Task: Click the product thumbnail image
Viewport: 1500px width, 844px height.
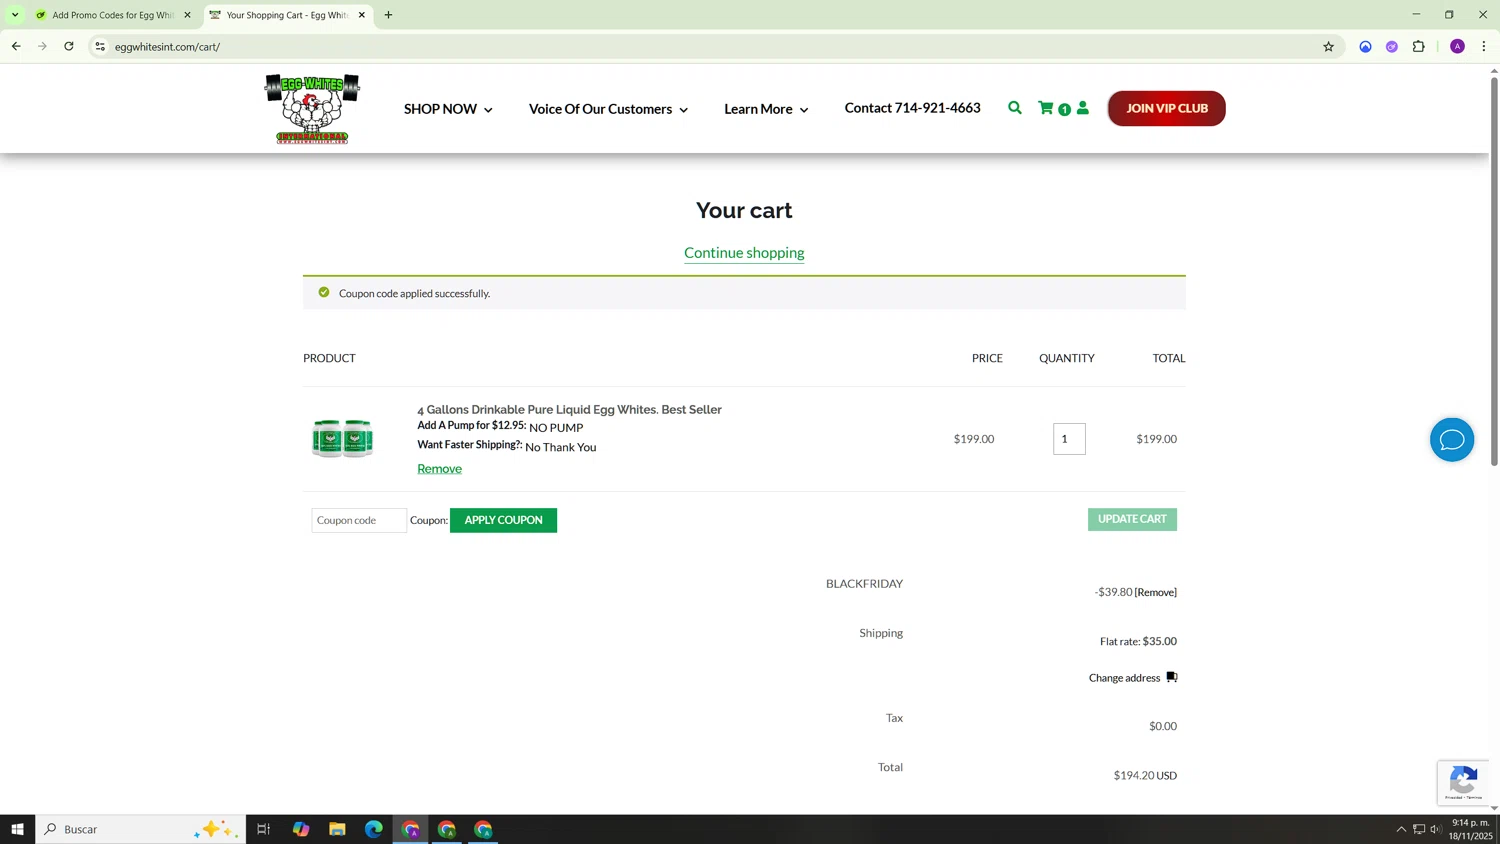Action: 342,438
